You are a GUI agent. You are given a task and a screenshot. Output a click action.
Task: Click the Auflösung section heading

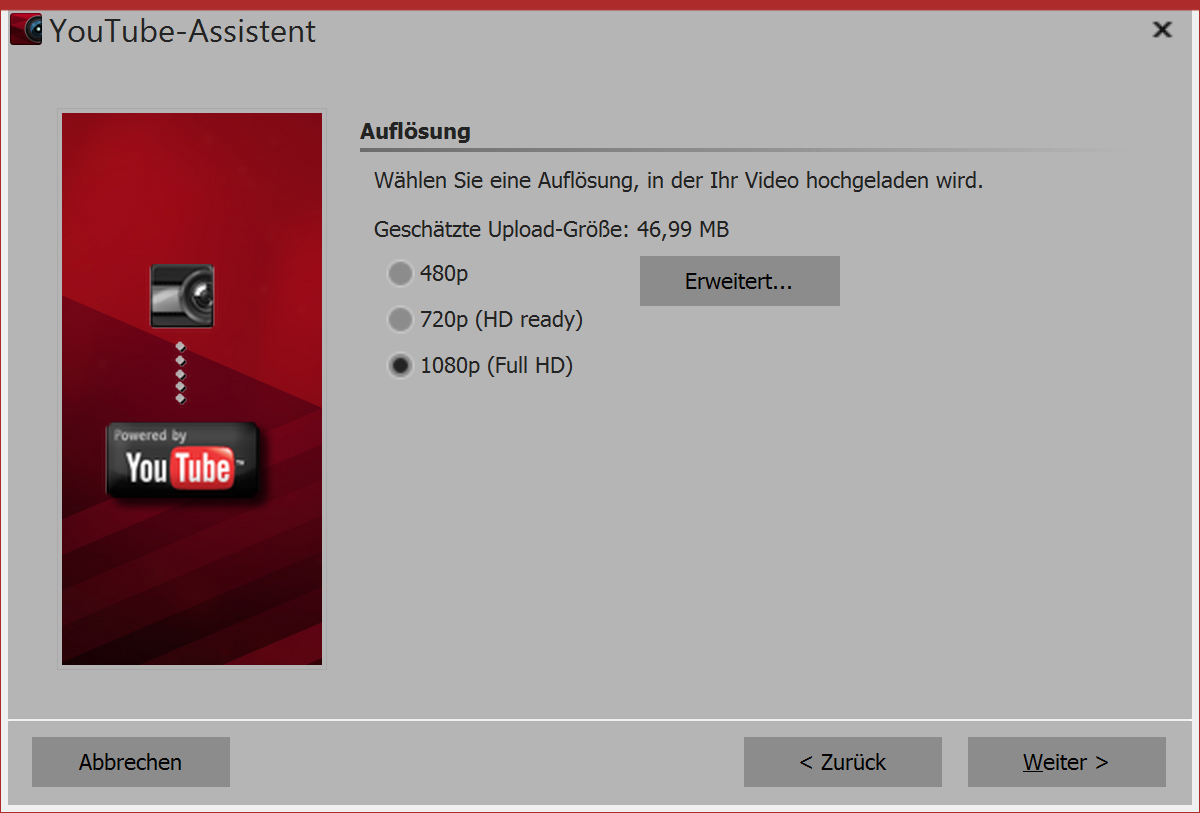[x=415, y=131]
